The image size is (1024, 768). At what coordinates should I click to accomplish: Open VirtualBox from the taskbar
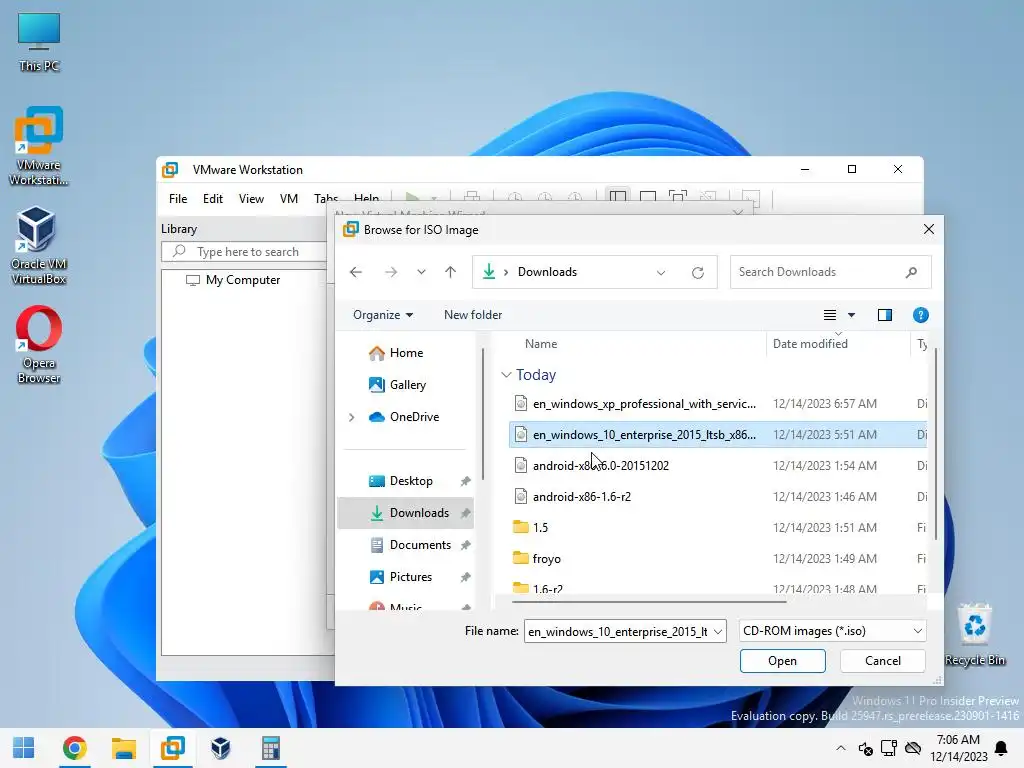click(x=221, y=748)
